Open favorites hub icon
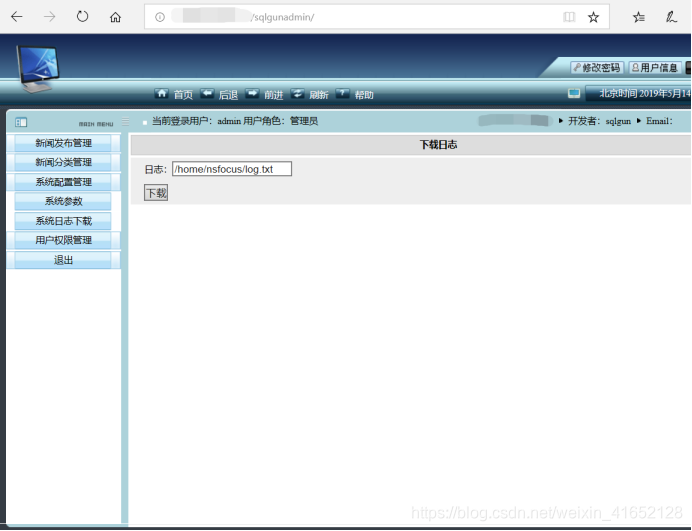This screenshot has width=692, height=531. (x=638, y=17)
